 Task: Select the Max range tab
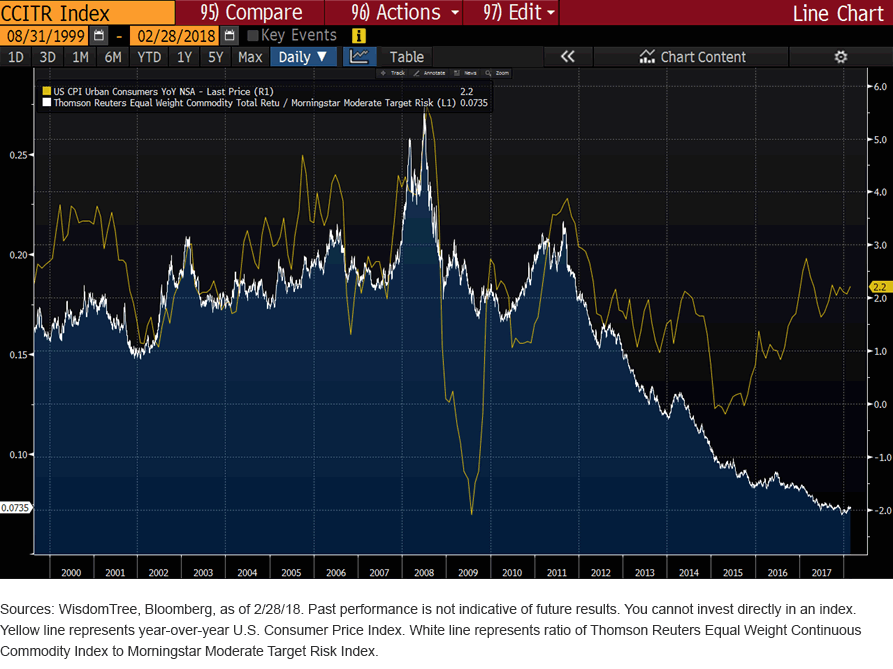250,57
